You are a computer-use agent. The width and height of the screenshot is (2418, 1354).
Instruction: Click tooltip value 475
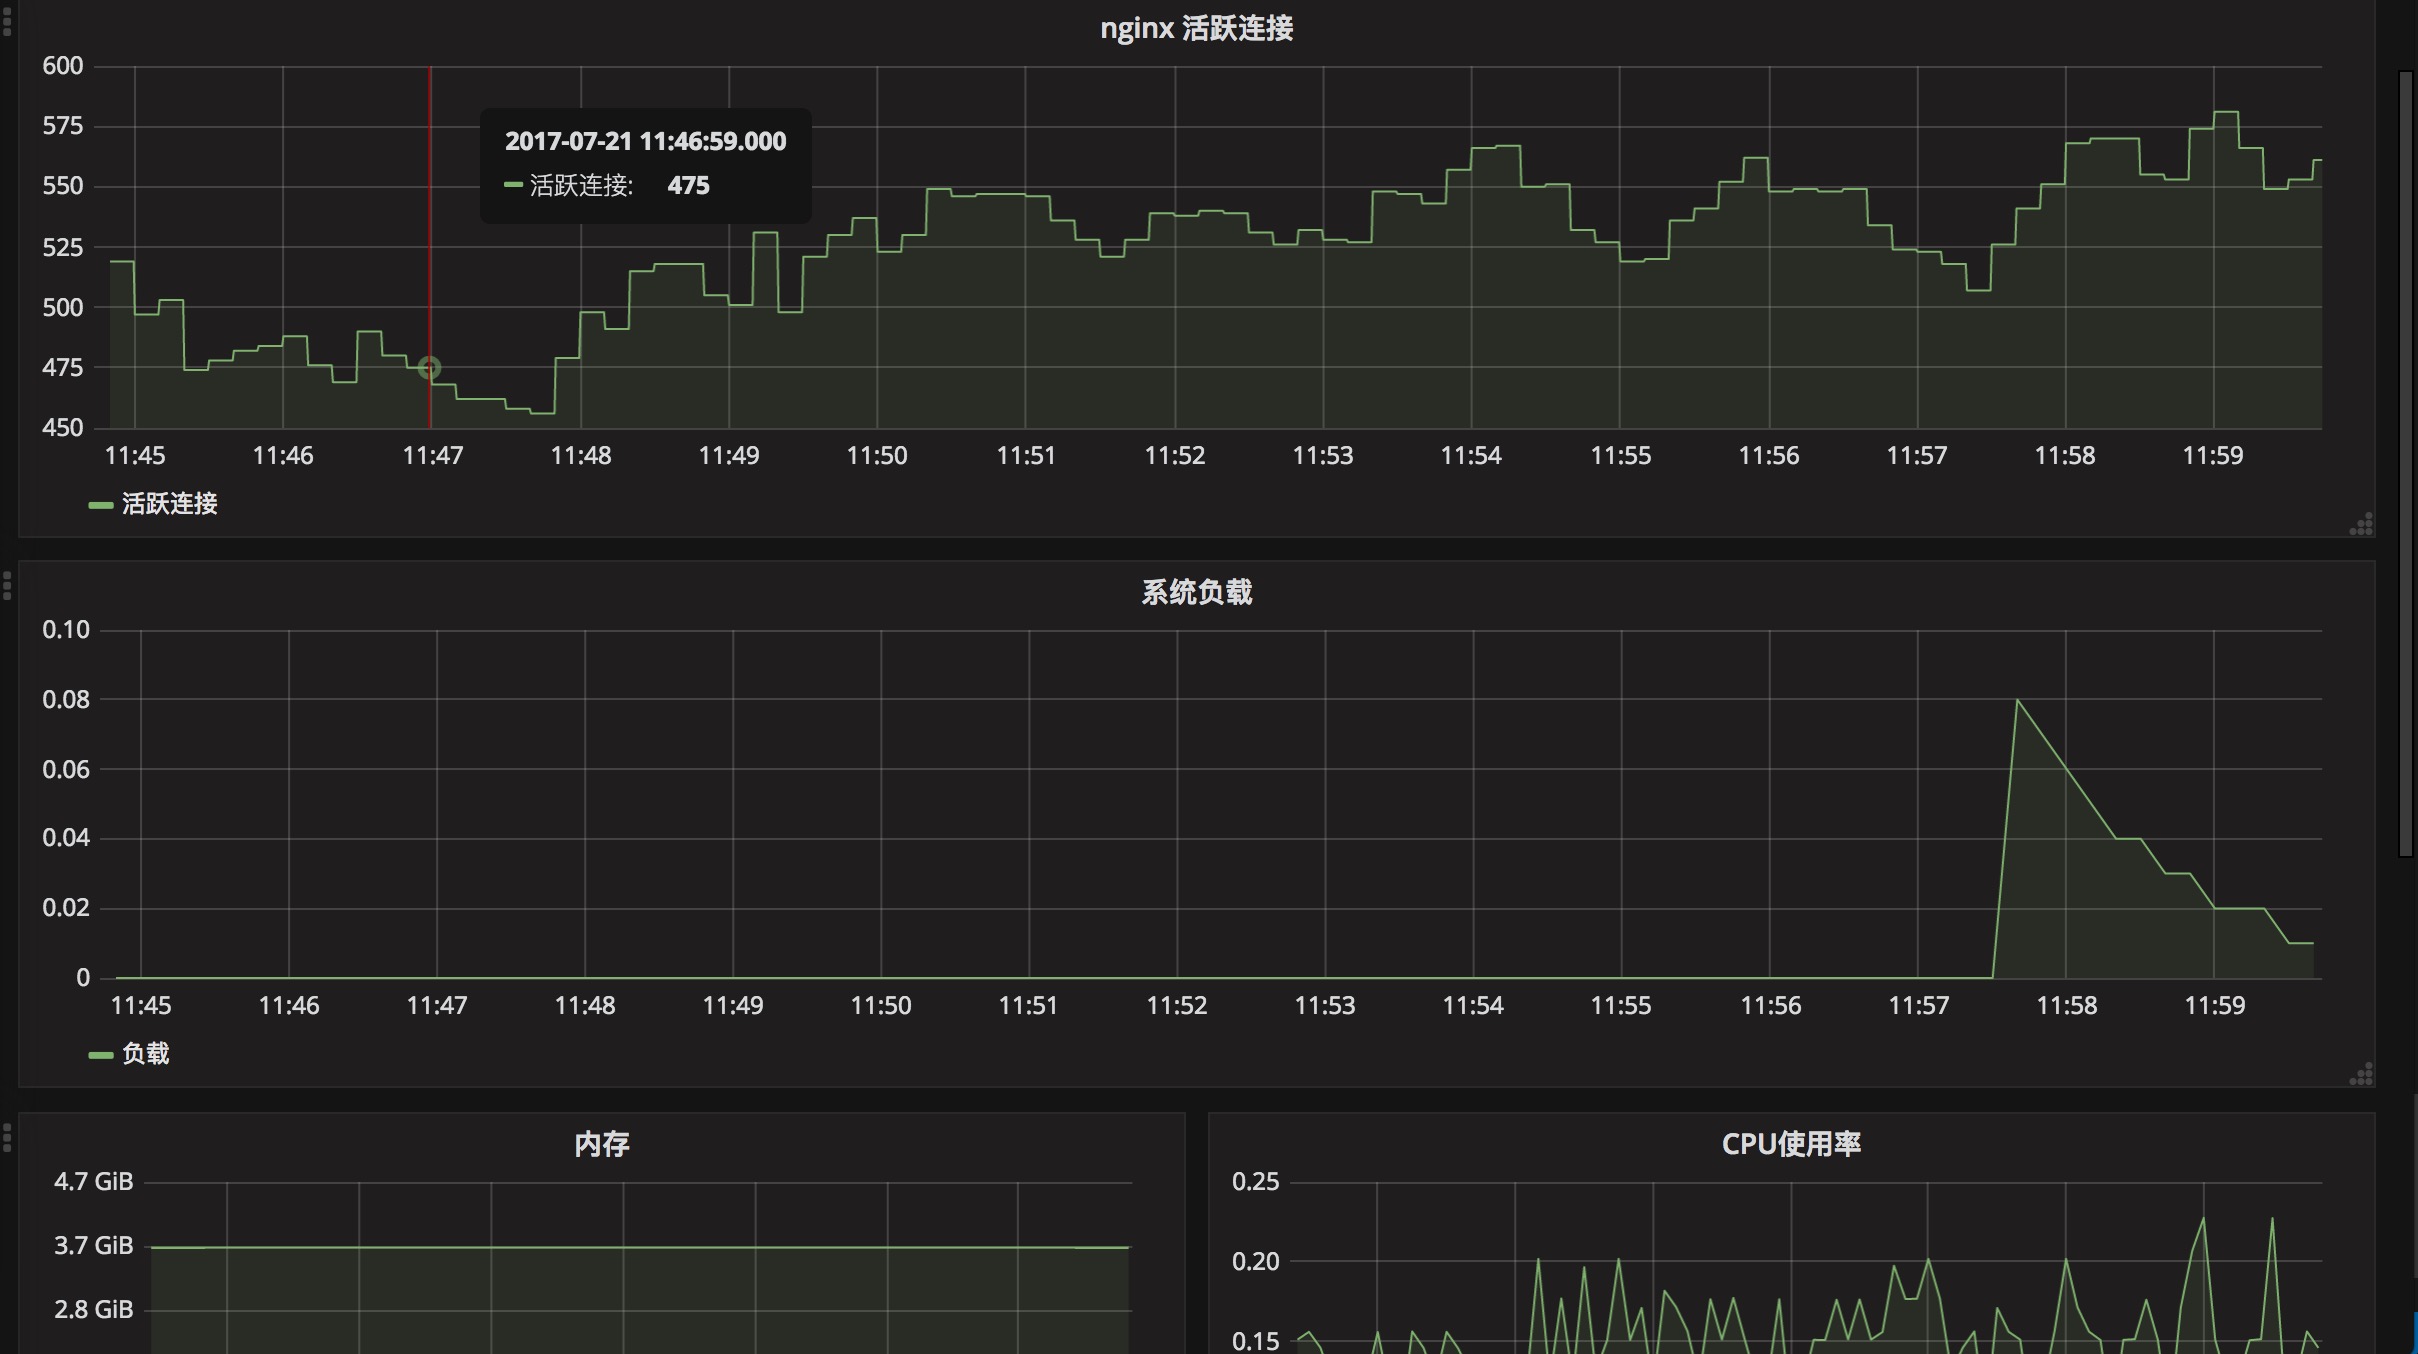pyautogui.click(x=688, y=186)
